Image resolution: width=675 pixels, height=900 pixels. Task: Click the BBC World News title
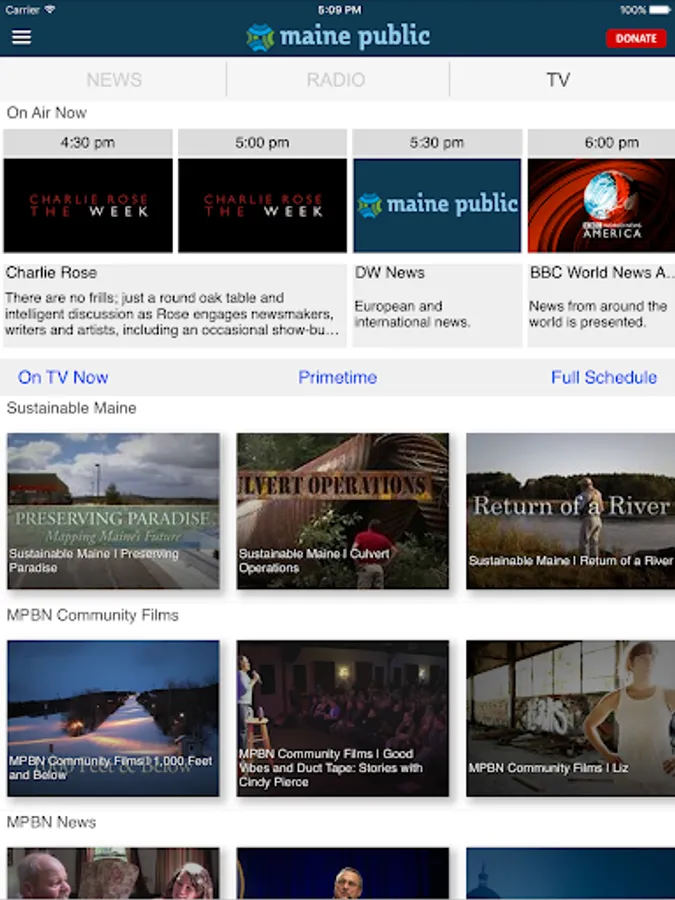click(x=602, y=273)
